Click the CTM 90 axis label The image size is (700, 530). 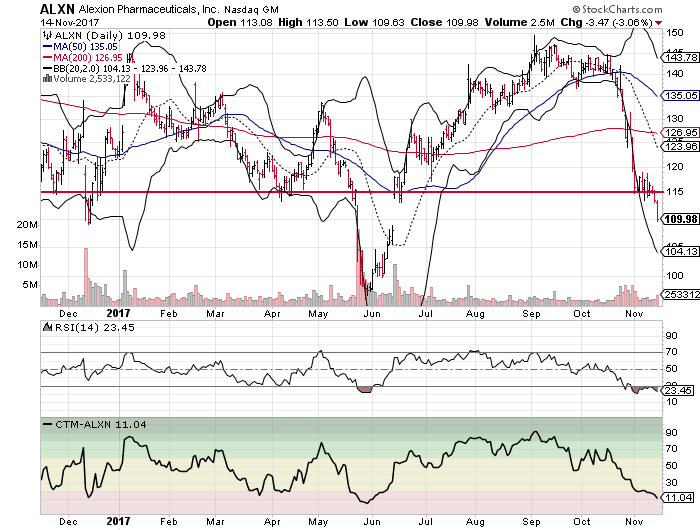[x=671, y=432]
